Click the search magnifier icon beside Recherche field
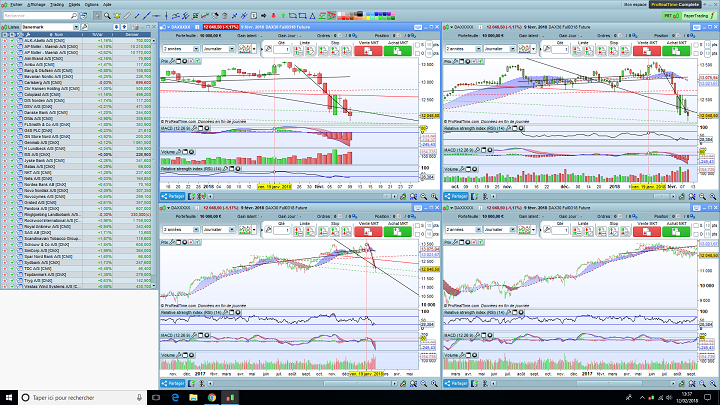 (x=73, y=16)
